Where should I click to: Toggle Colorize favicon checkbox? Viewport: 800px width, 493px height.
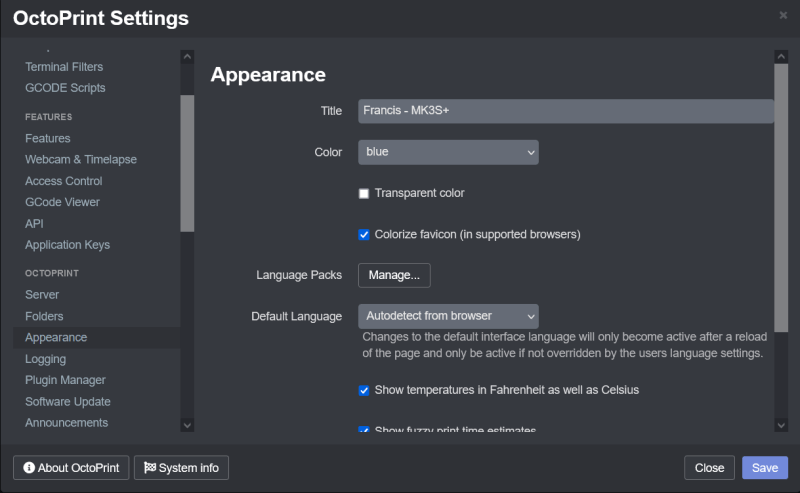[364, 235]
